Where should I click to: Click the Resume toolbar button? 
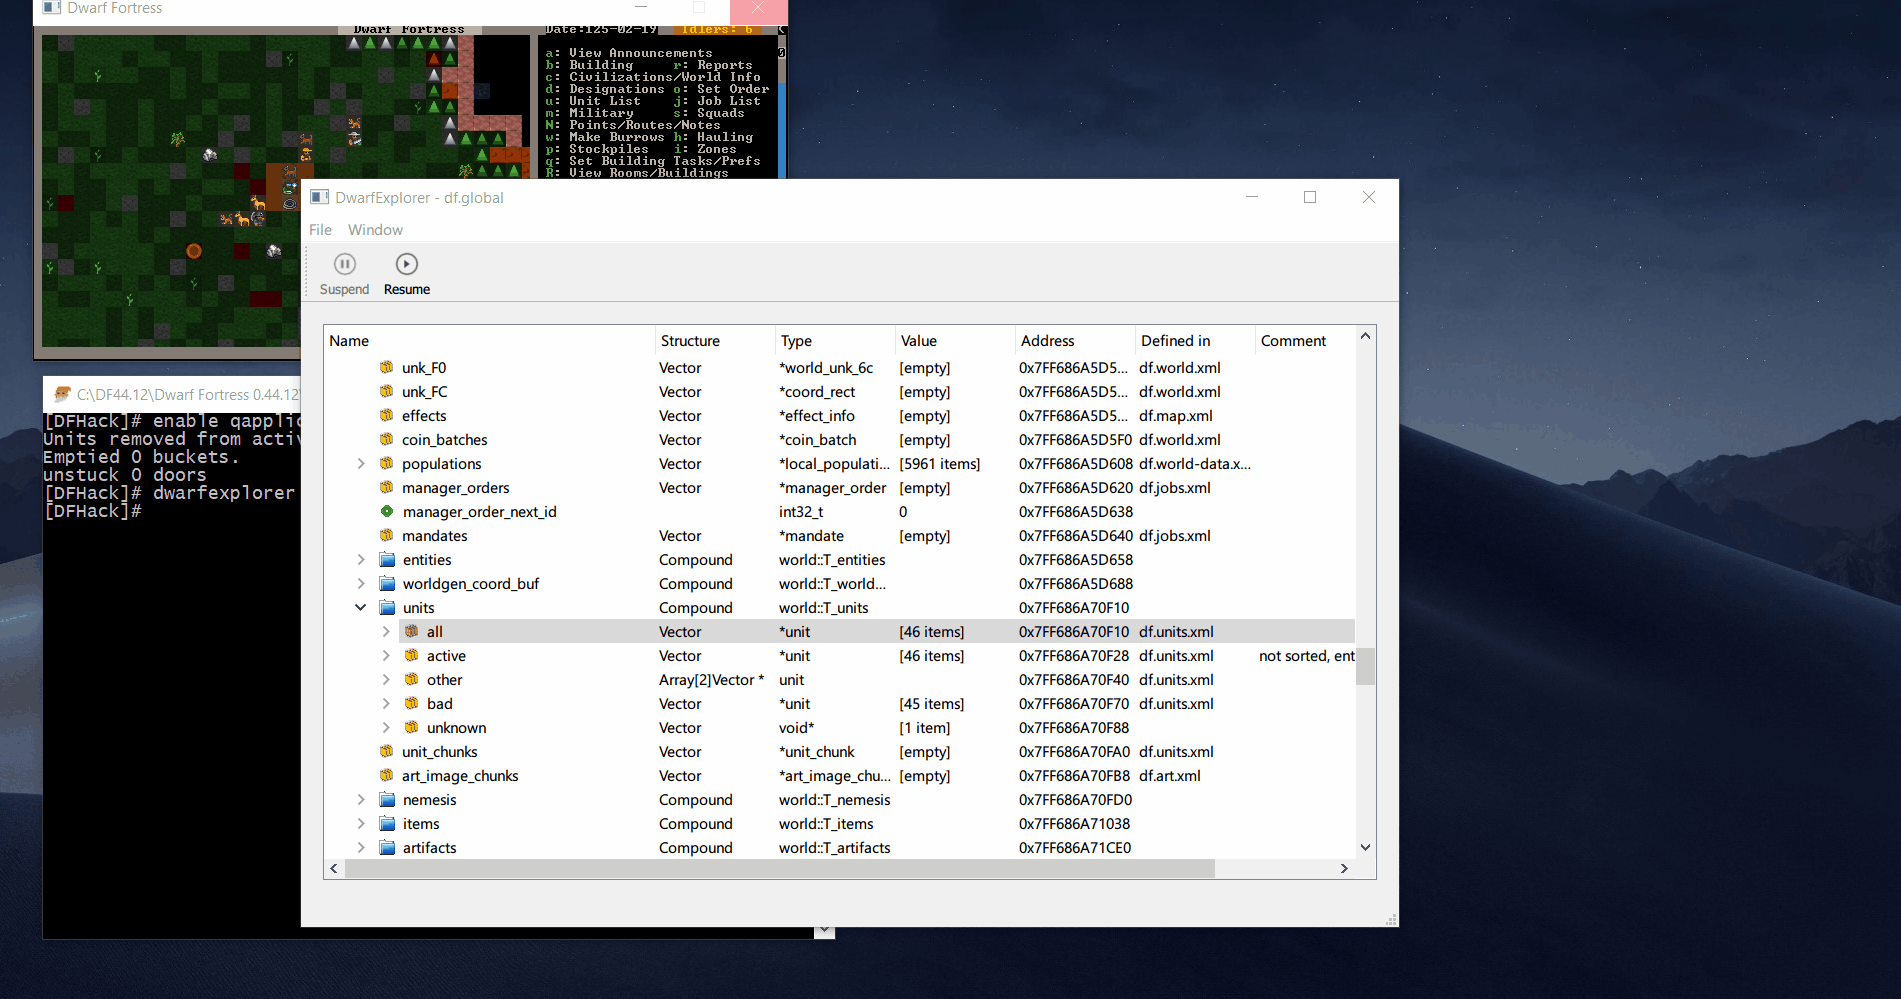(x=406, y=273)
